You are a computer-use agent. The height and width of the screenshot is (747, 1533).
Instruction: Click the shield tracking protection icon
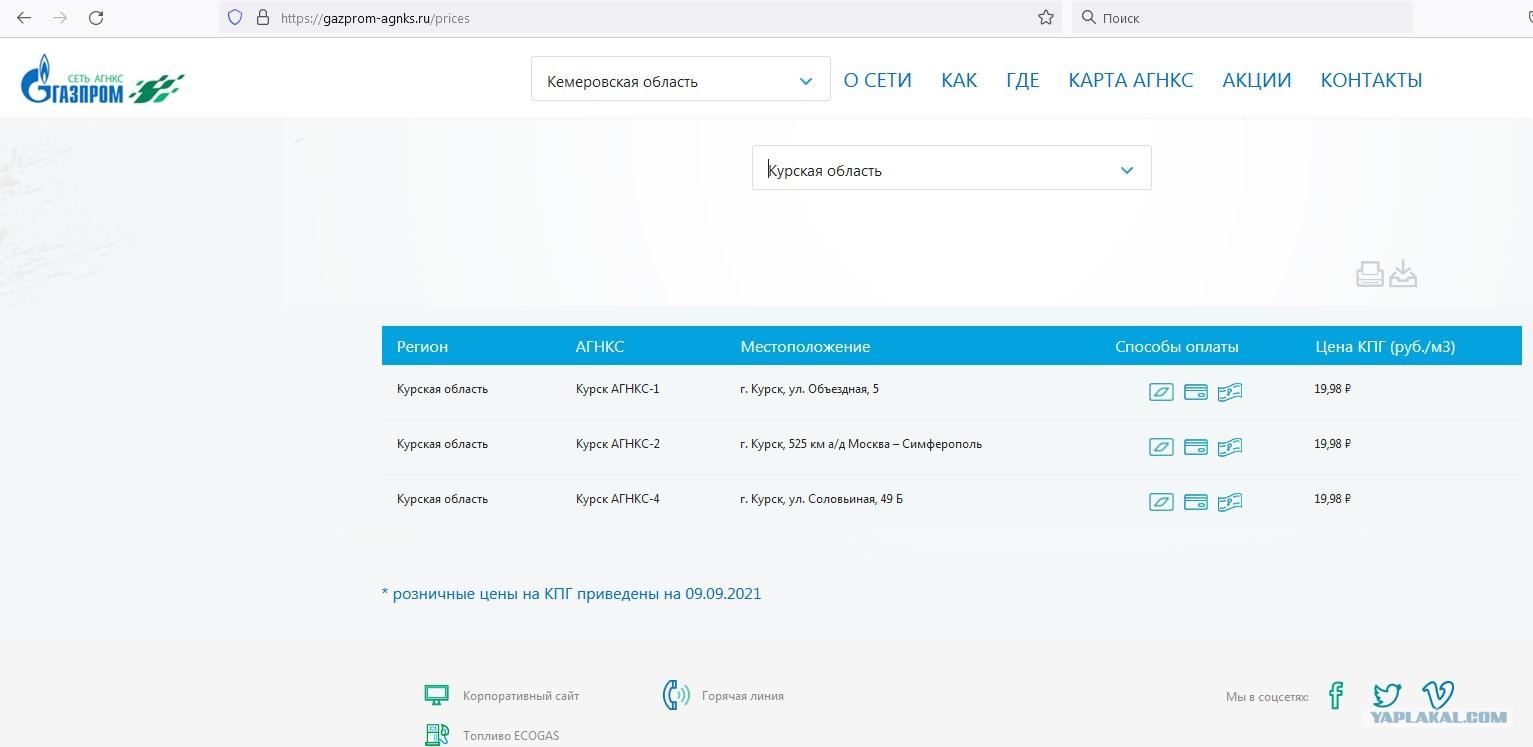click(235, 17)
